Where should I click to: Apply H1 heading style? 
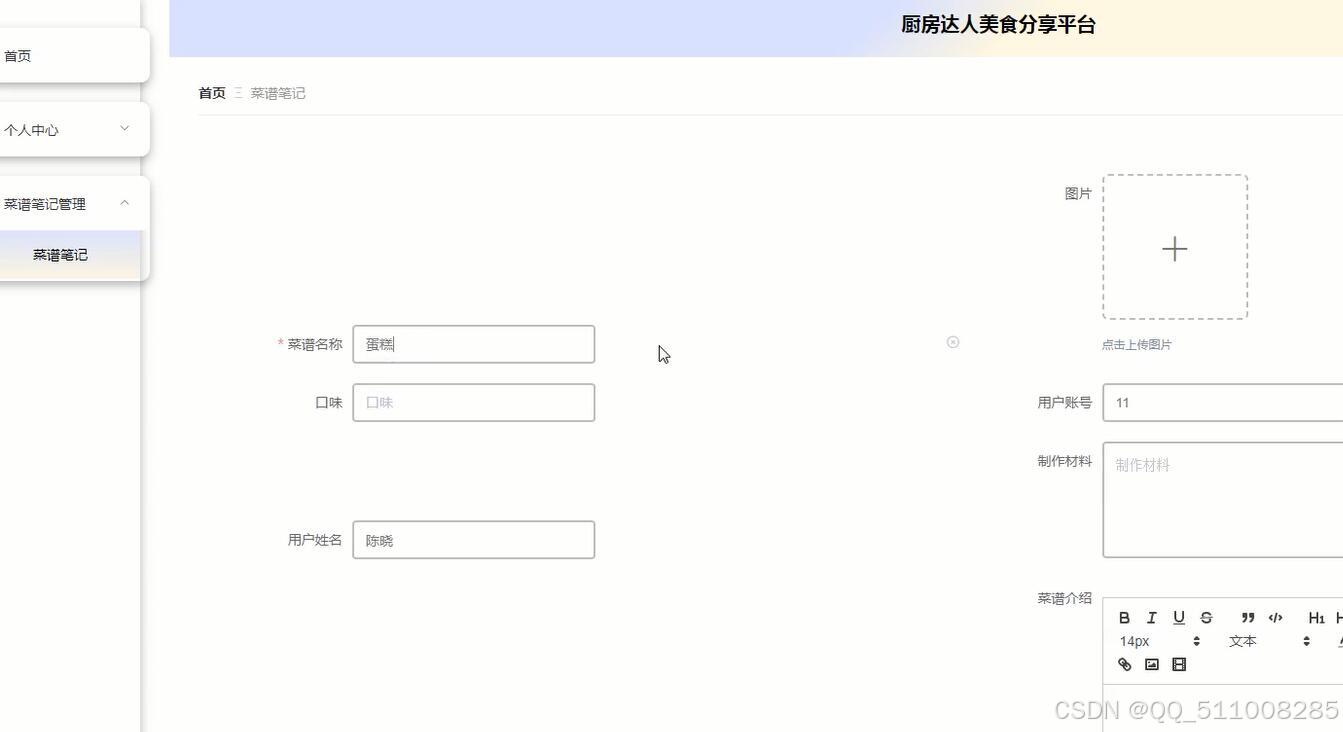pyautogui.click(x=1317, y=618)
